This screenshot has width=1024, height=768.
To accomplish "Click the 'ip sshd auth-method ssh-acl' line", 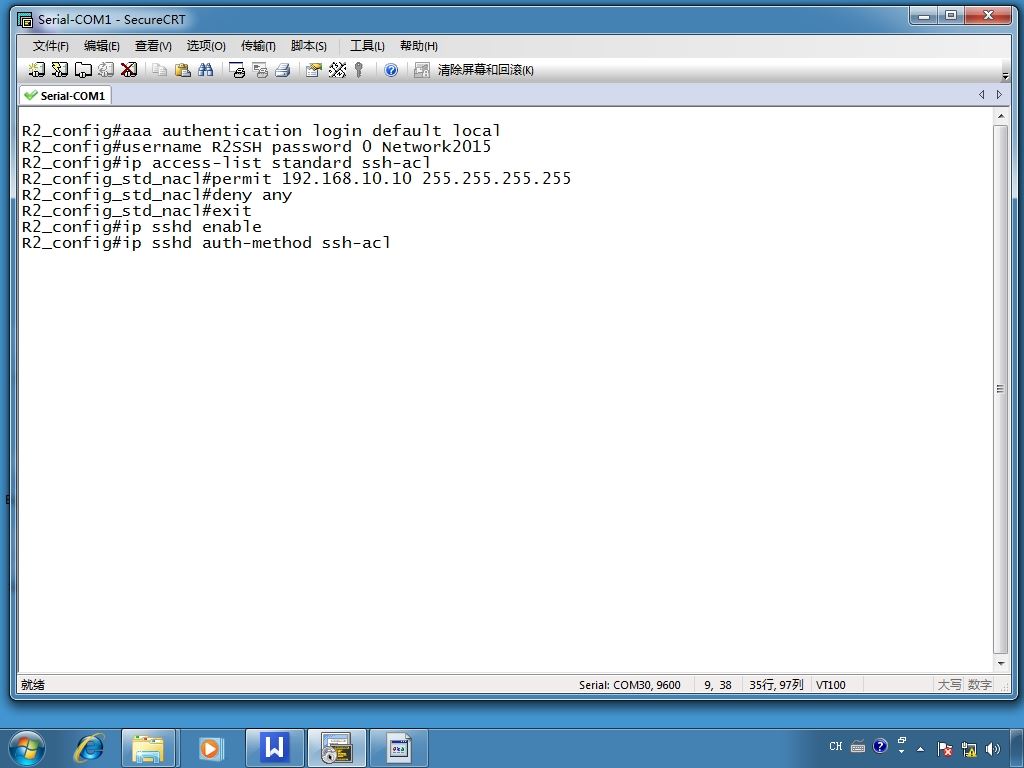I will pyautogui.click(x=206, y=243).
